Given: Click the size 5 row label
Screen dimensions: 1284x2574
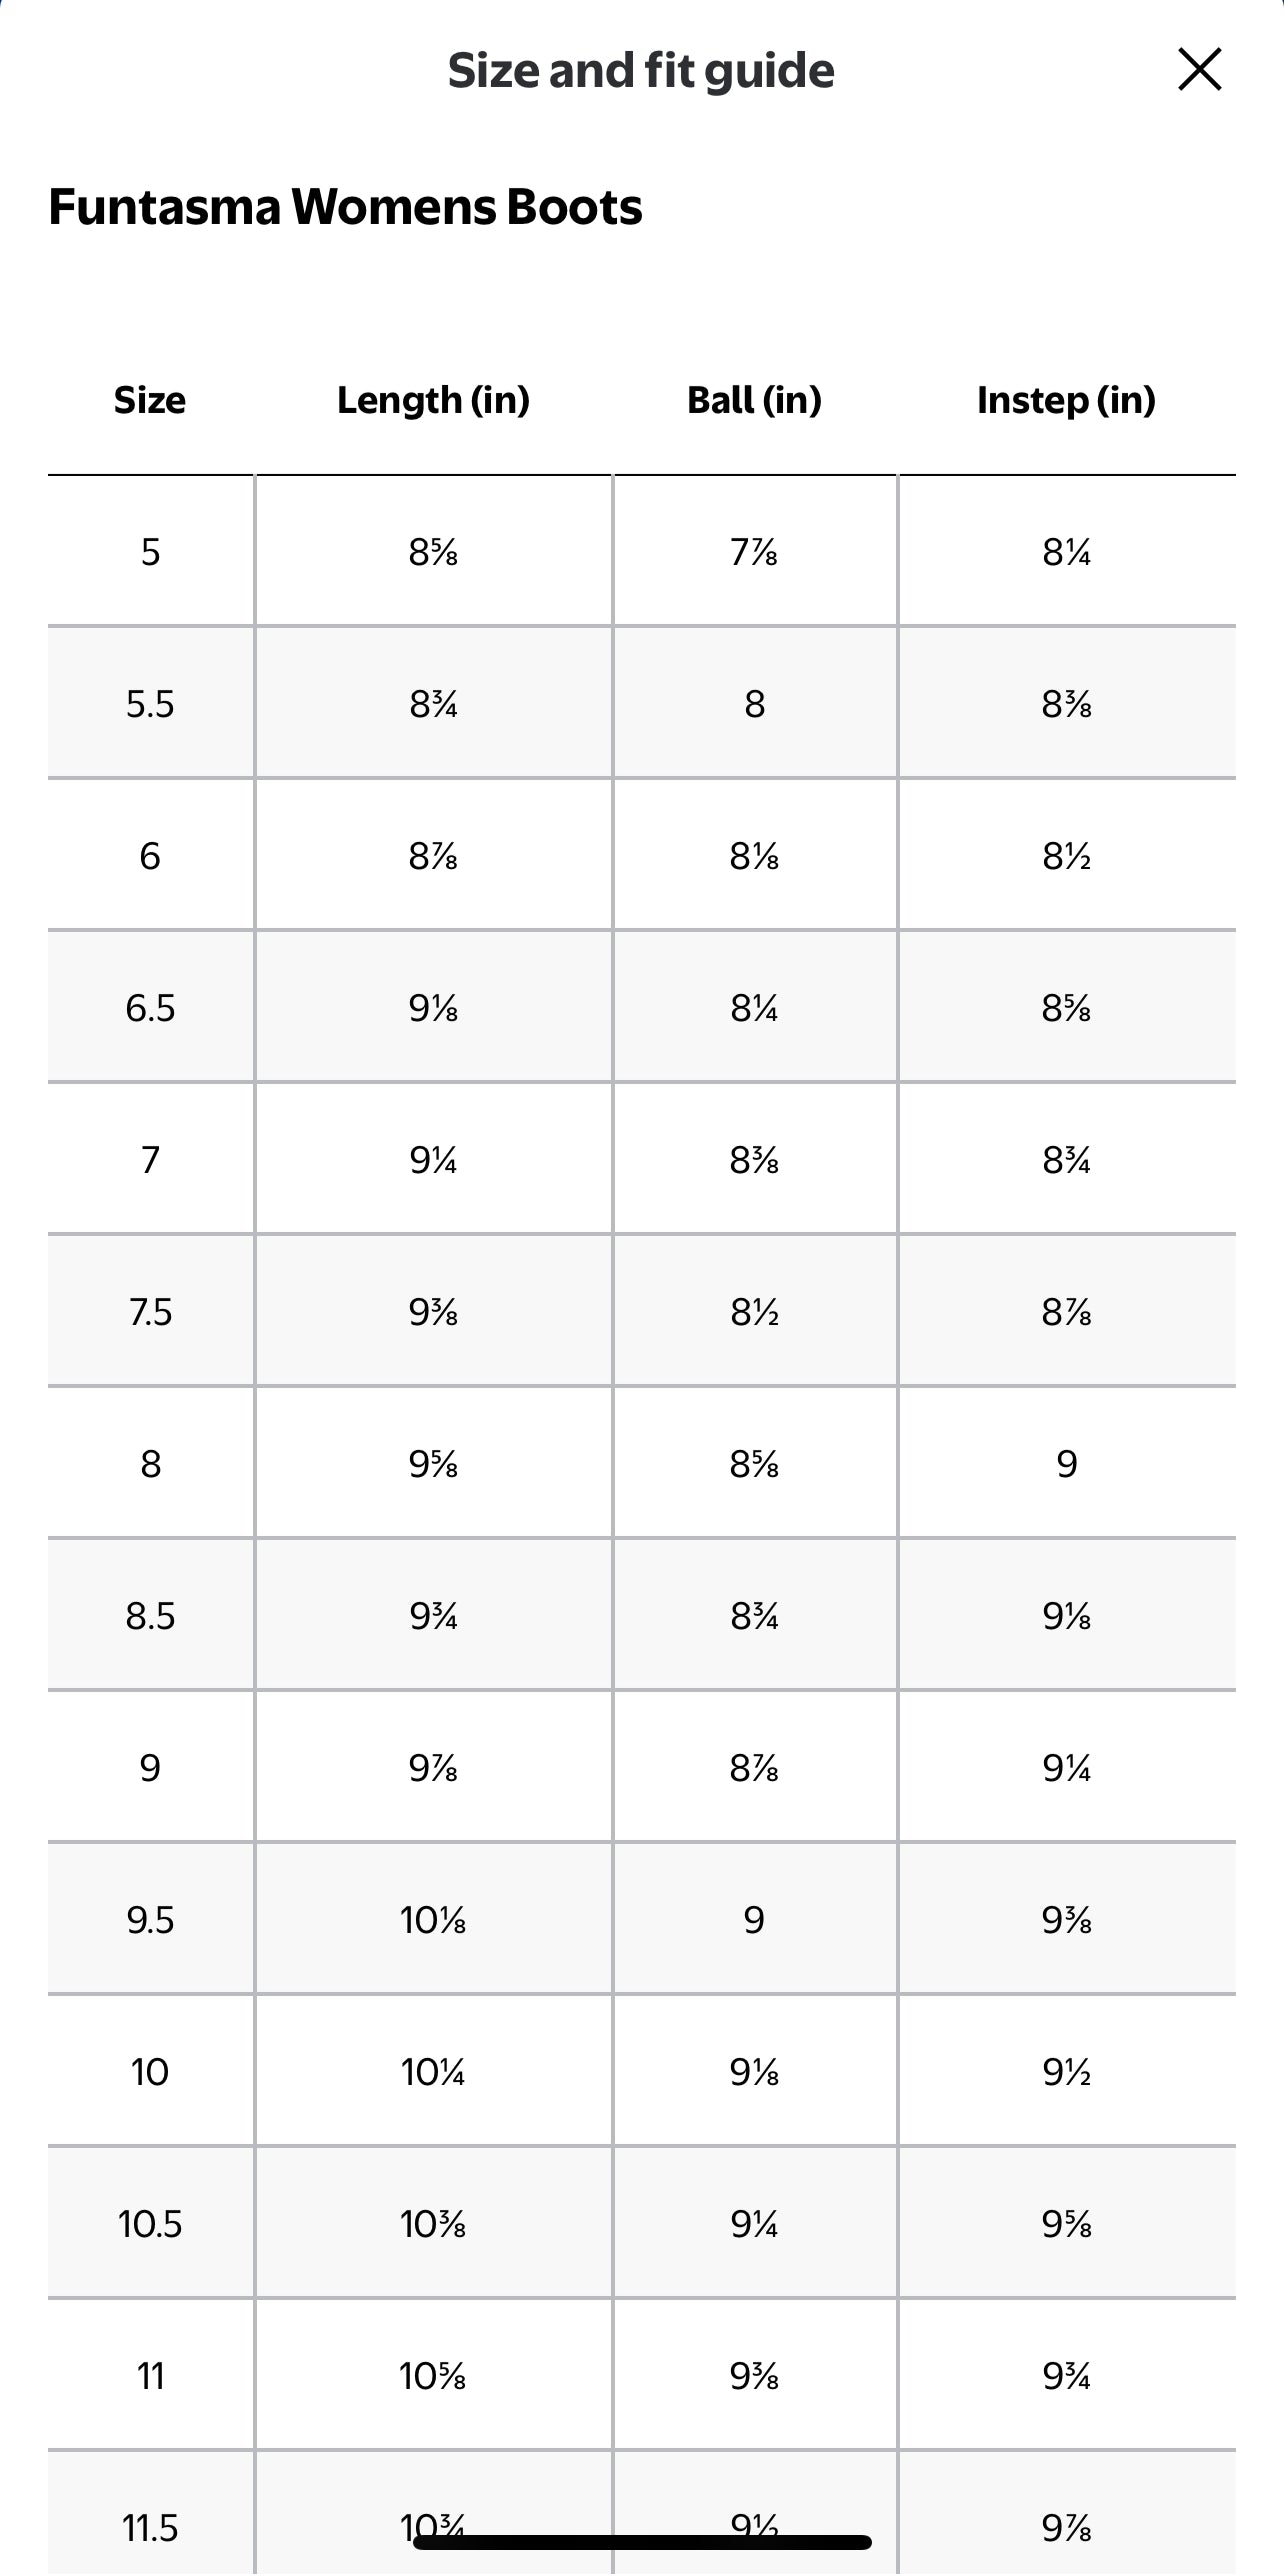Looking at the screenshot, I should 150,552.
